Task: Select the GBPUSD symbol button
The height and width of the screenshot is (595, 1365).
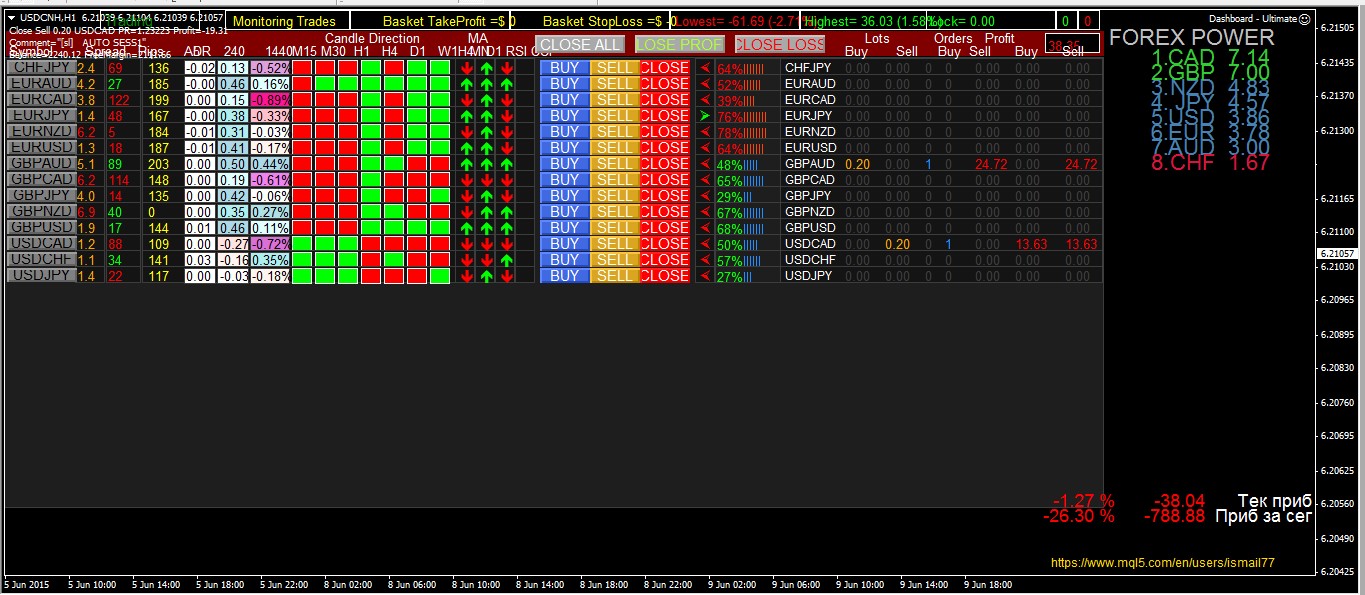Action: [x=41, y=228]
